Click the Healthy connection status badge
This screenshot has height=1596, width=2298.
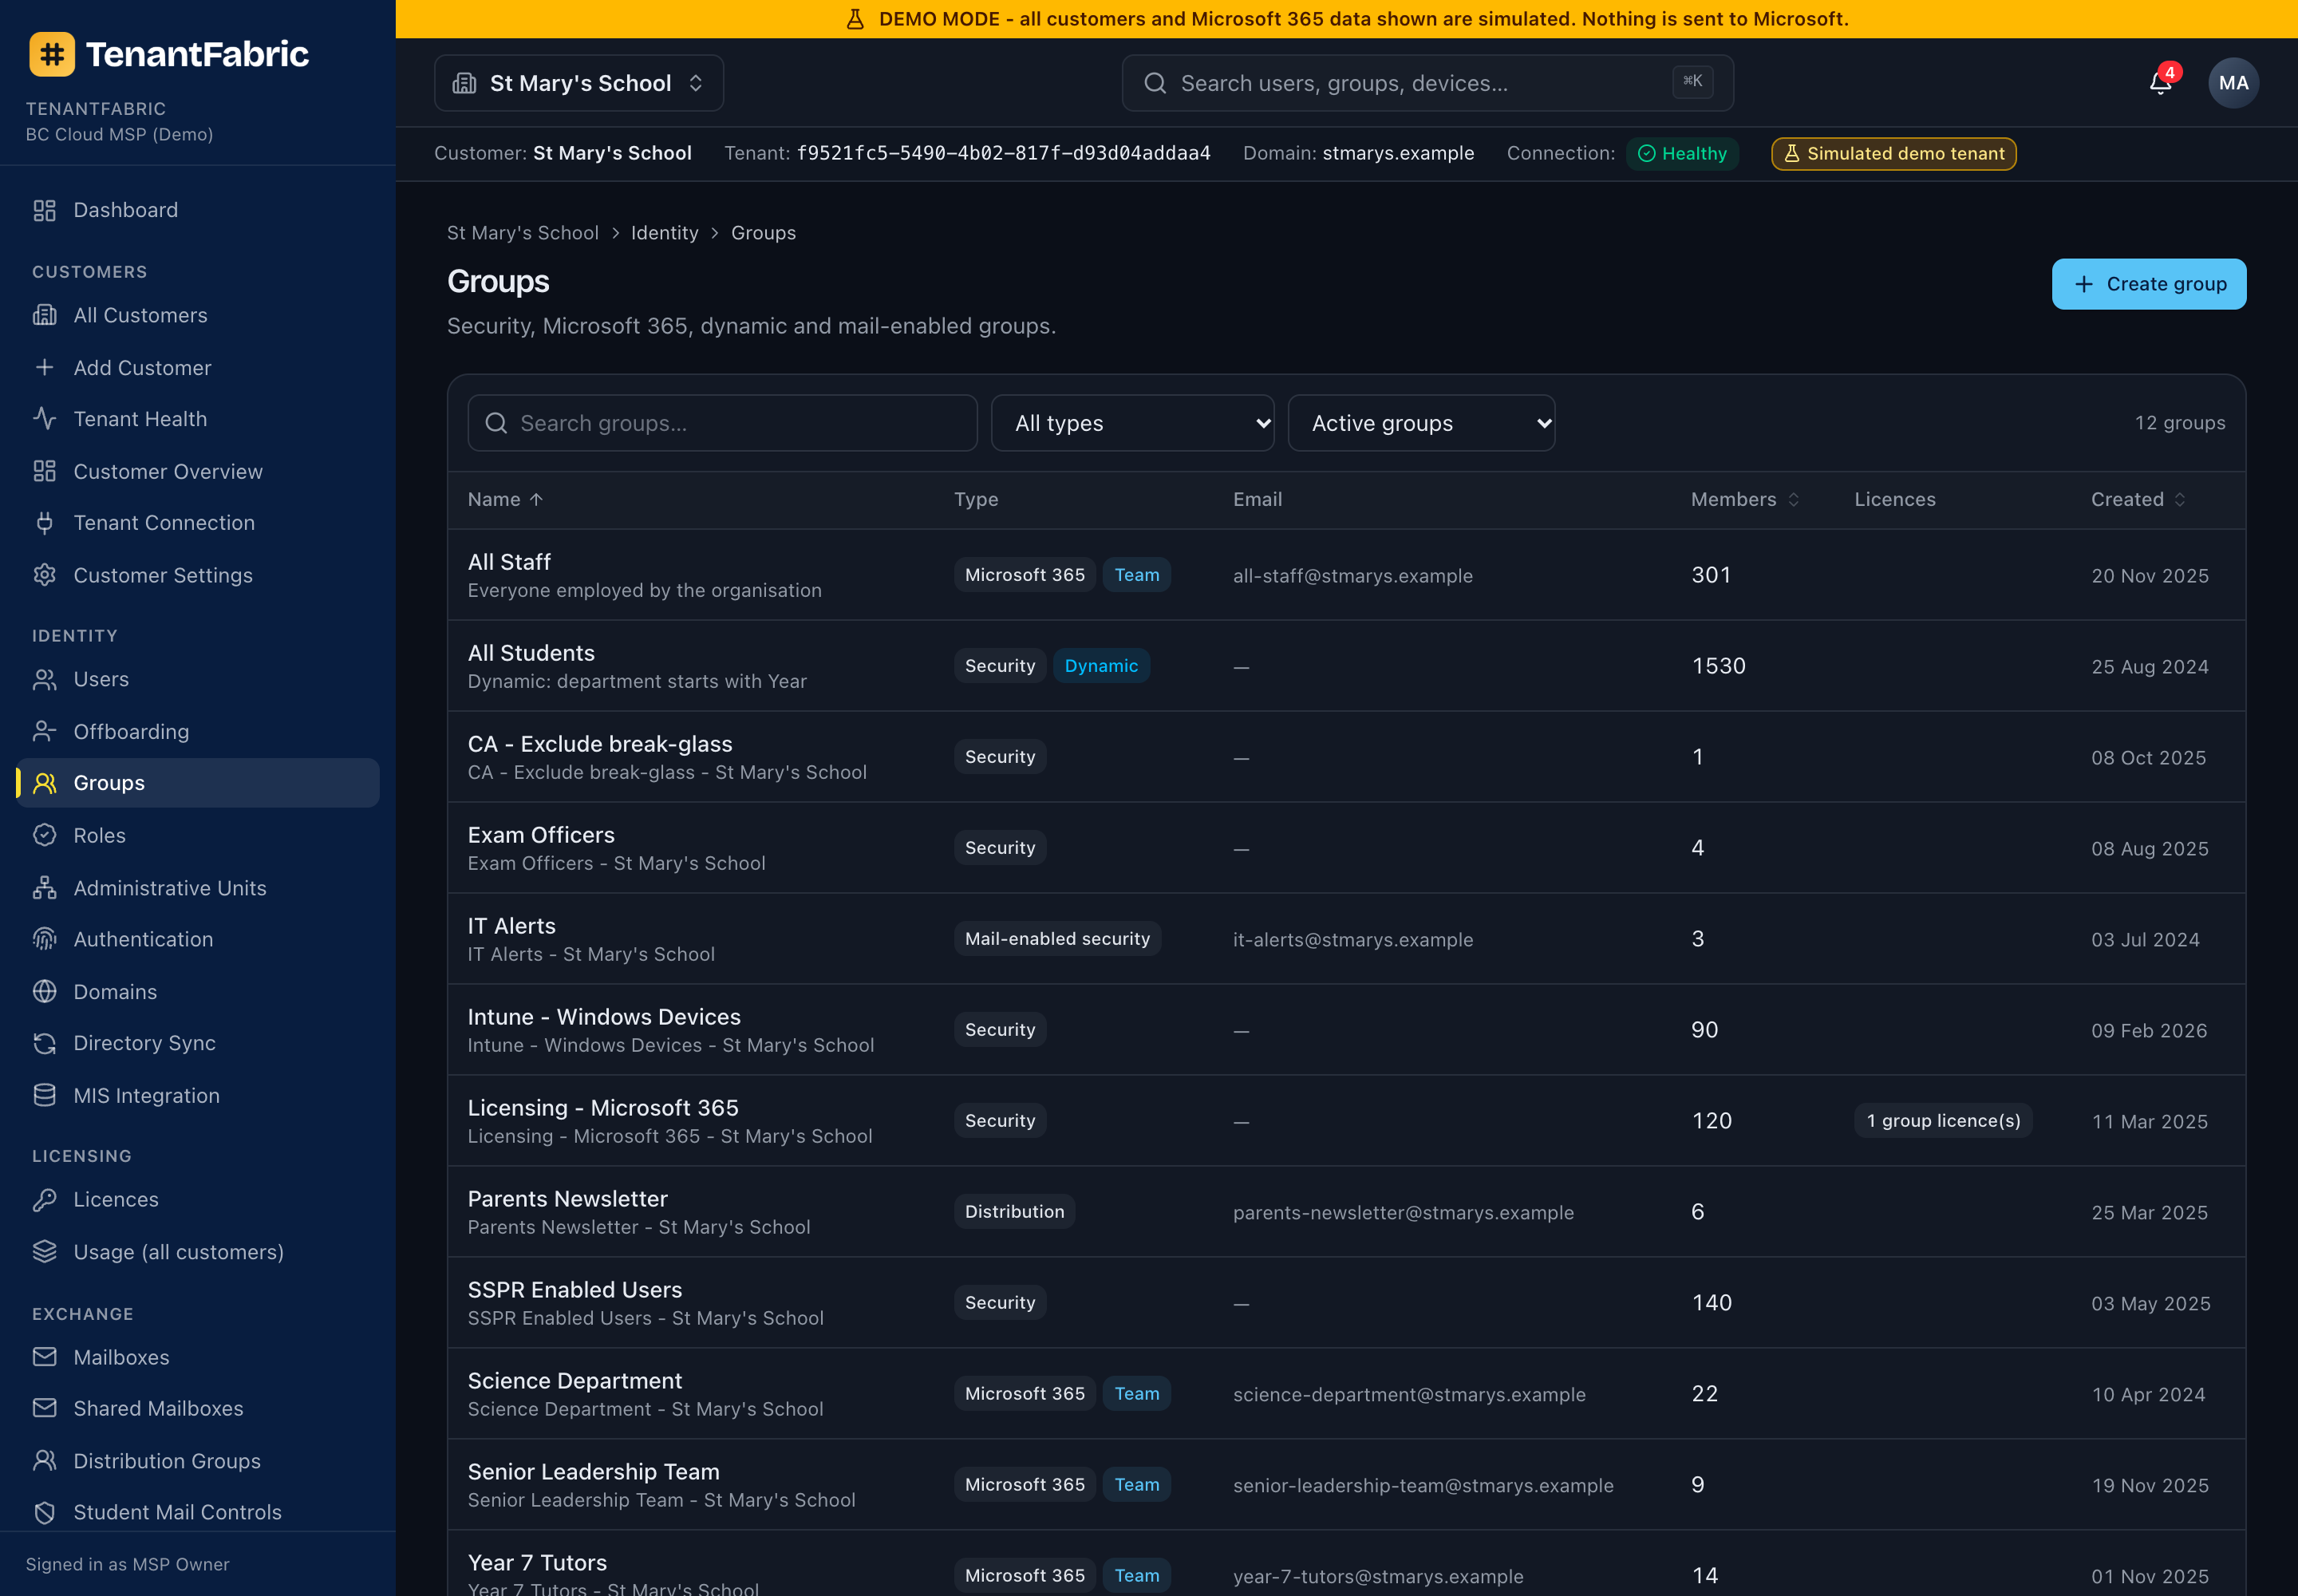[x=1682, y=153]
